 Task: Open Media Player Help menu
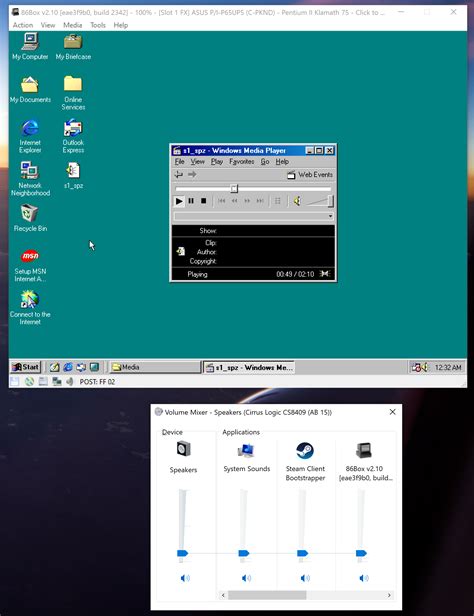[282, 161]
